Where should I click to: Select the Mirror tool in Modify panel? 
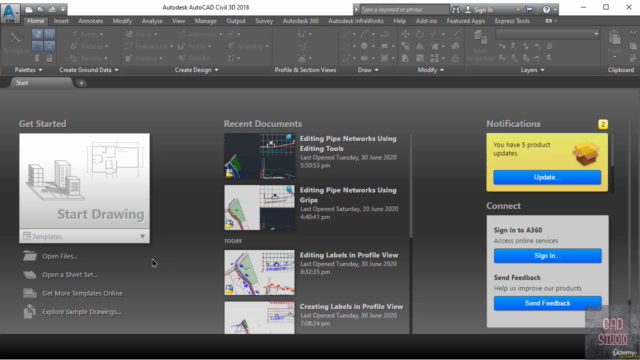[x=420, y=46]
